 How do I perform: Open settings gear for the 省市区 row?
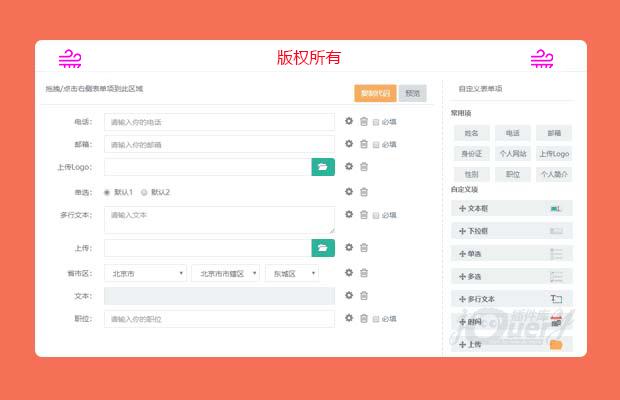[349, 273]
